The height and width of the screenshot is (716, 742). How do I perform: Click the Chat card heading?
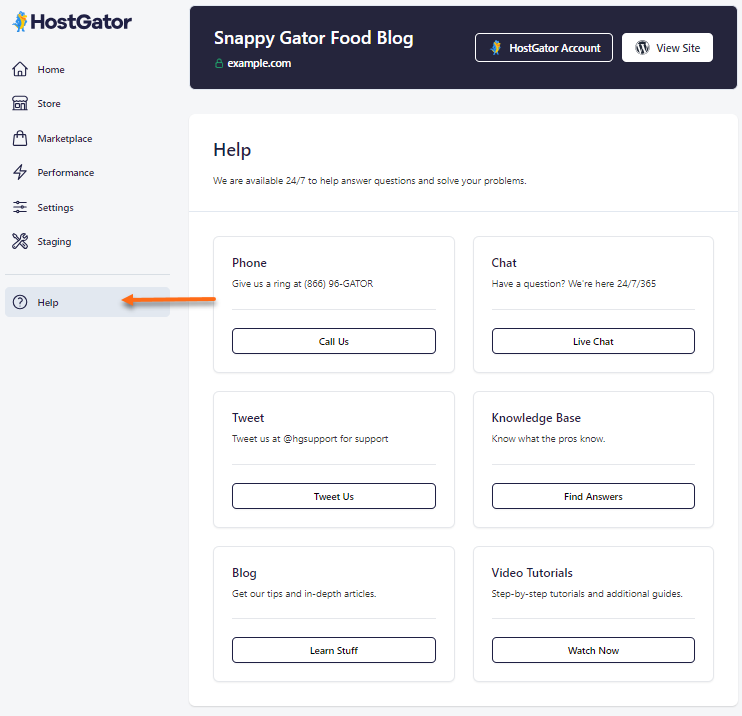coord(504,263)
